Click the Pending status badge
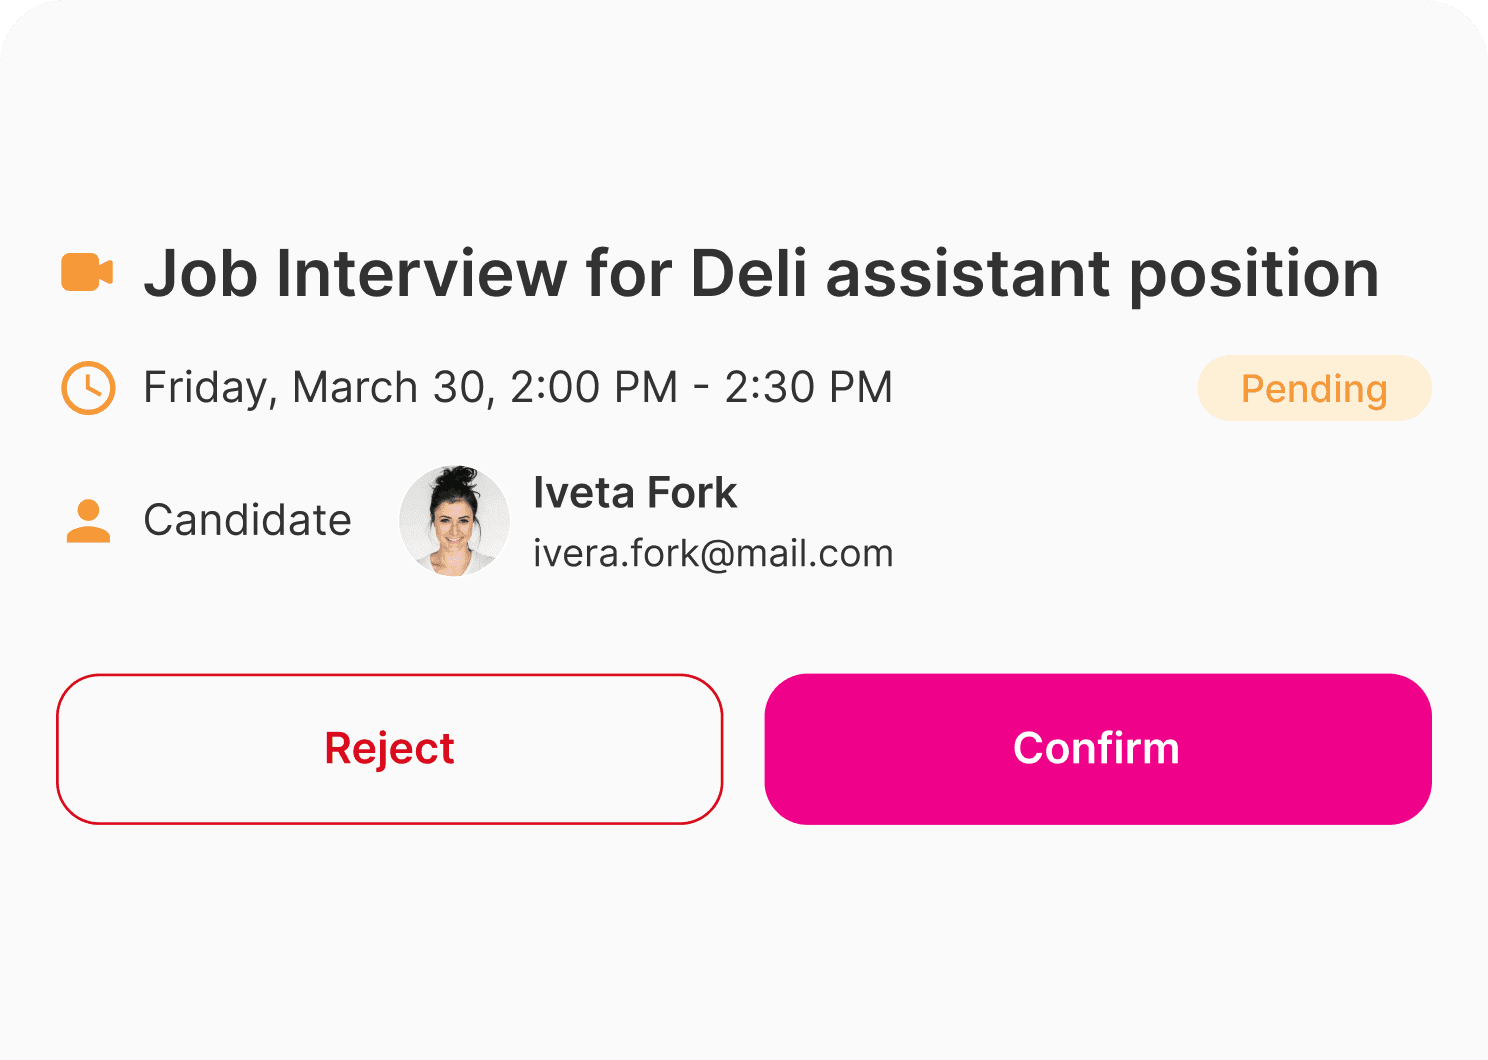1488x1060 pixels. (x=1314, y=388)
